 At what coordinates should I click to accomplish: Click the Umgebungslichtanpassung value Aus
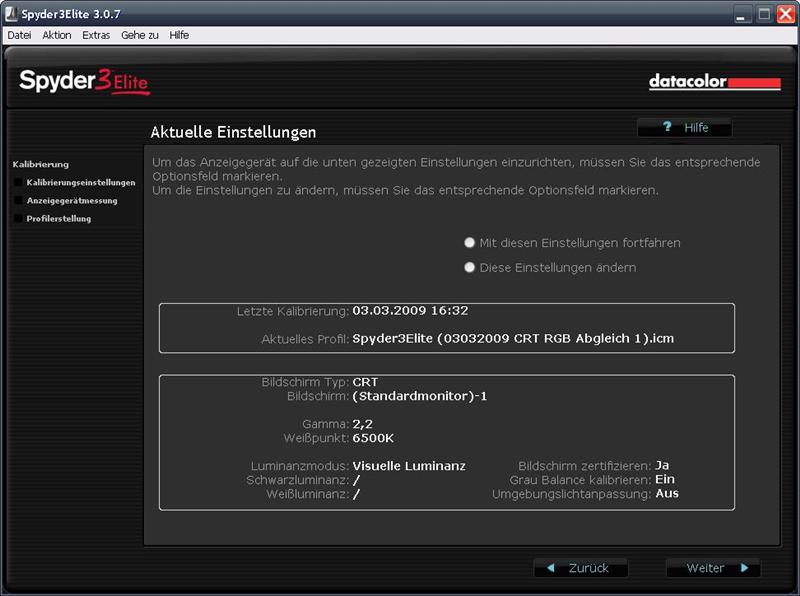[667, 493]
